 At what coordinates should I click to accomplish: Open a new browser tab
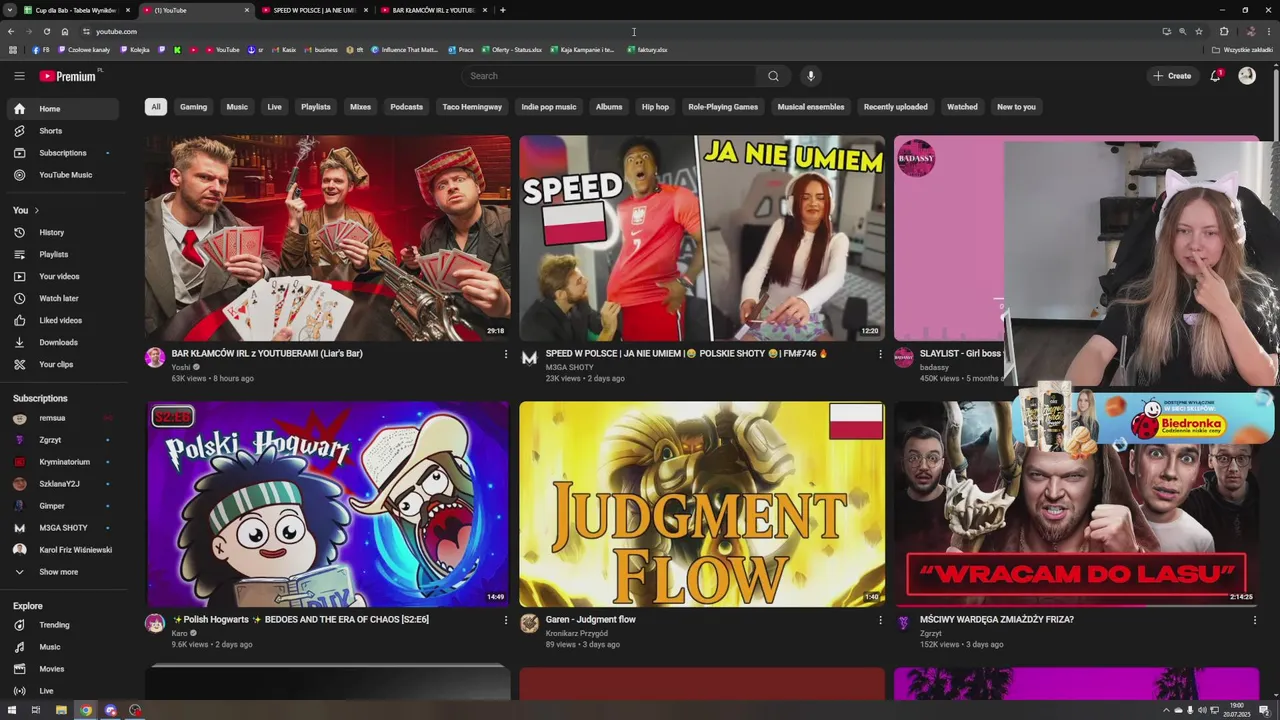pyautogui.click(x=502, y=10)
